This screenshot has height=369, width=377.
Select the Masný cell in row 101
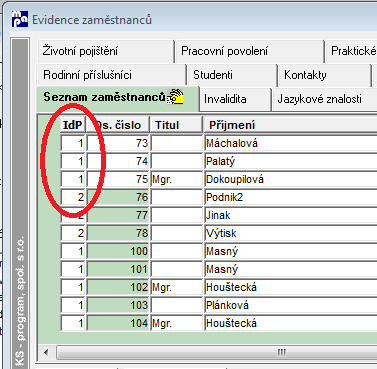[x=291, y=269]
